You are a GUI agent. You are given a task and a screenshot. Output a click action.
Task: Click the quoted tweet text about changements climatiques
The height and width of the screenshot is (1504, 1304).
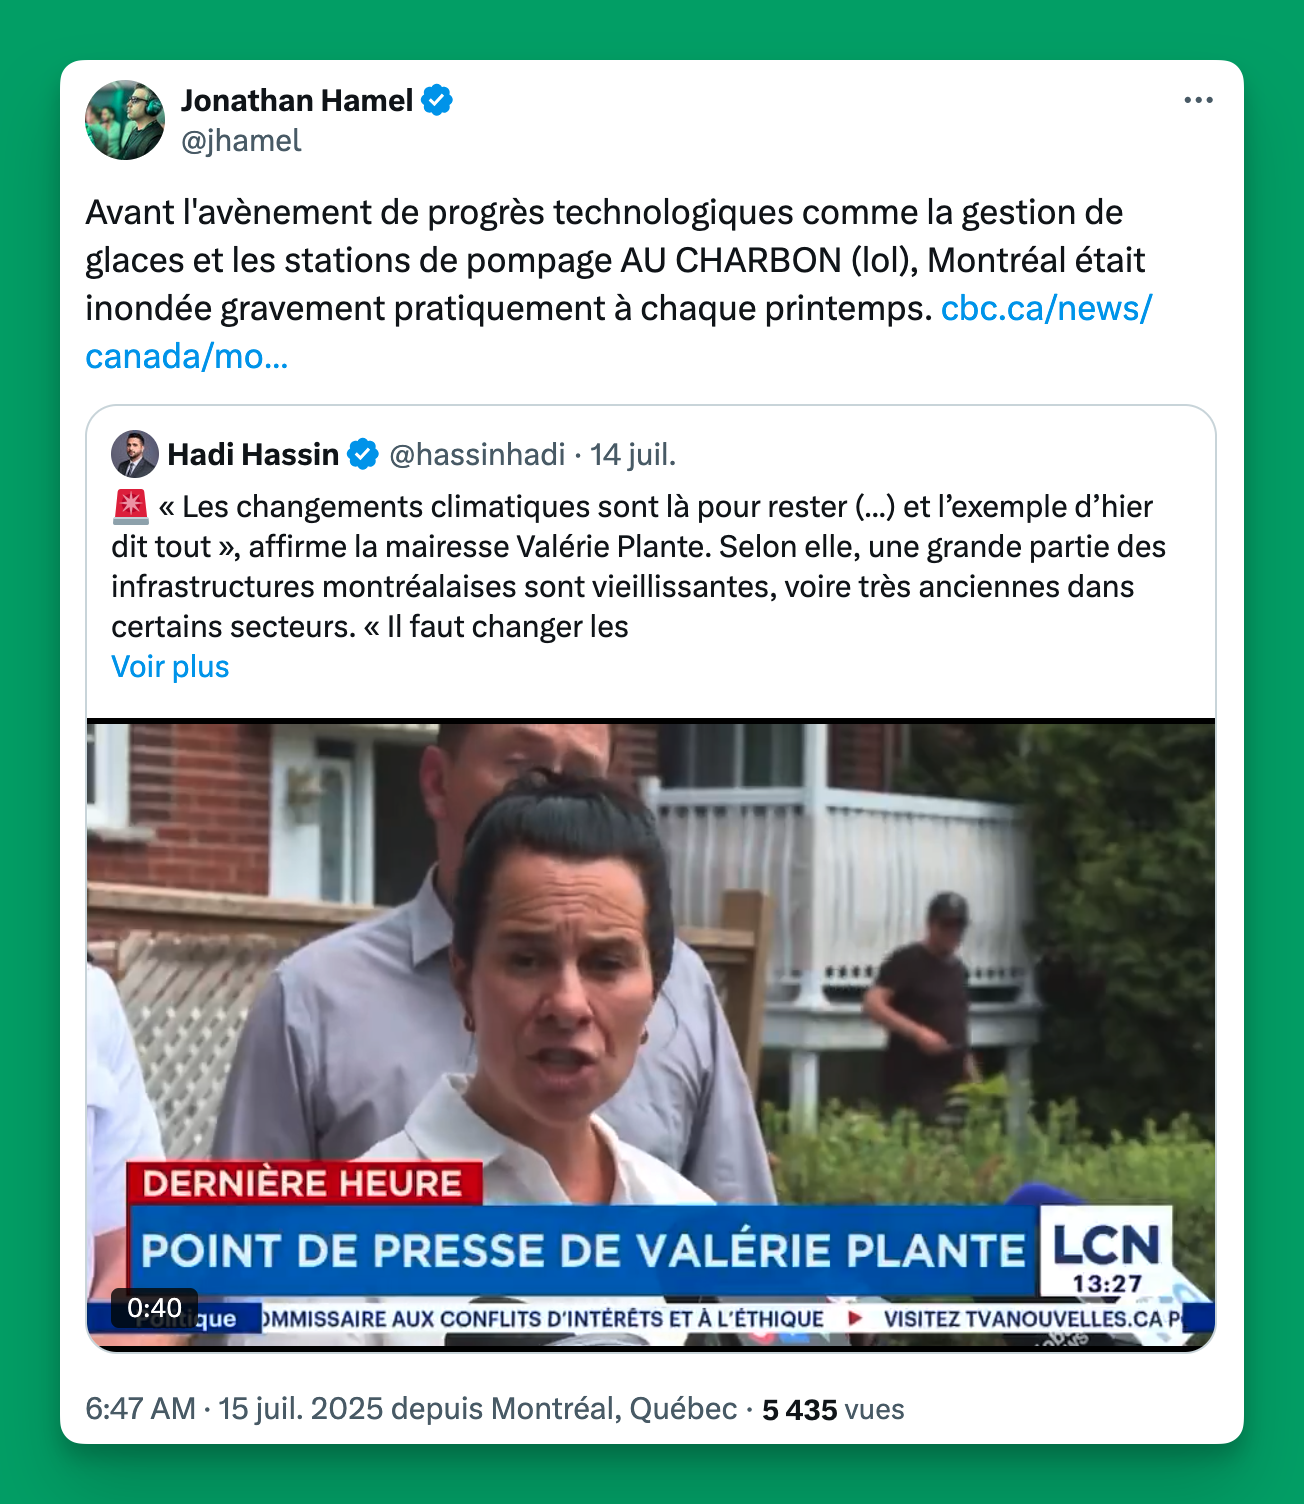tap(639, 567)
